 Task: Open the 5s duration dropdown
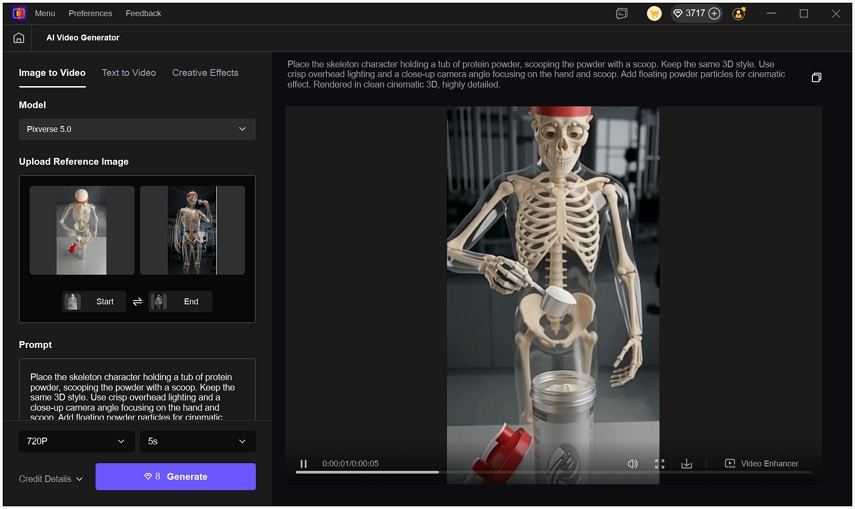(x=197, y=441)
